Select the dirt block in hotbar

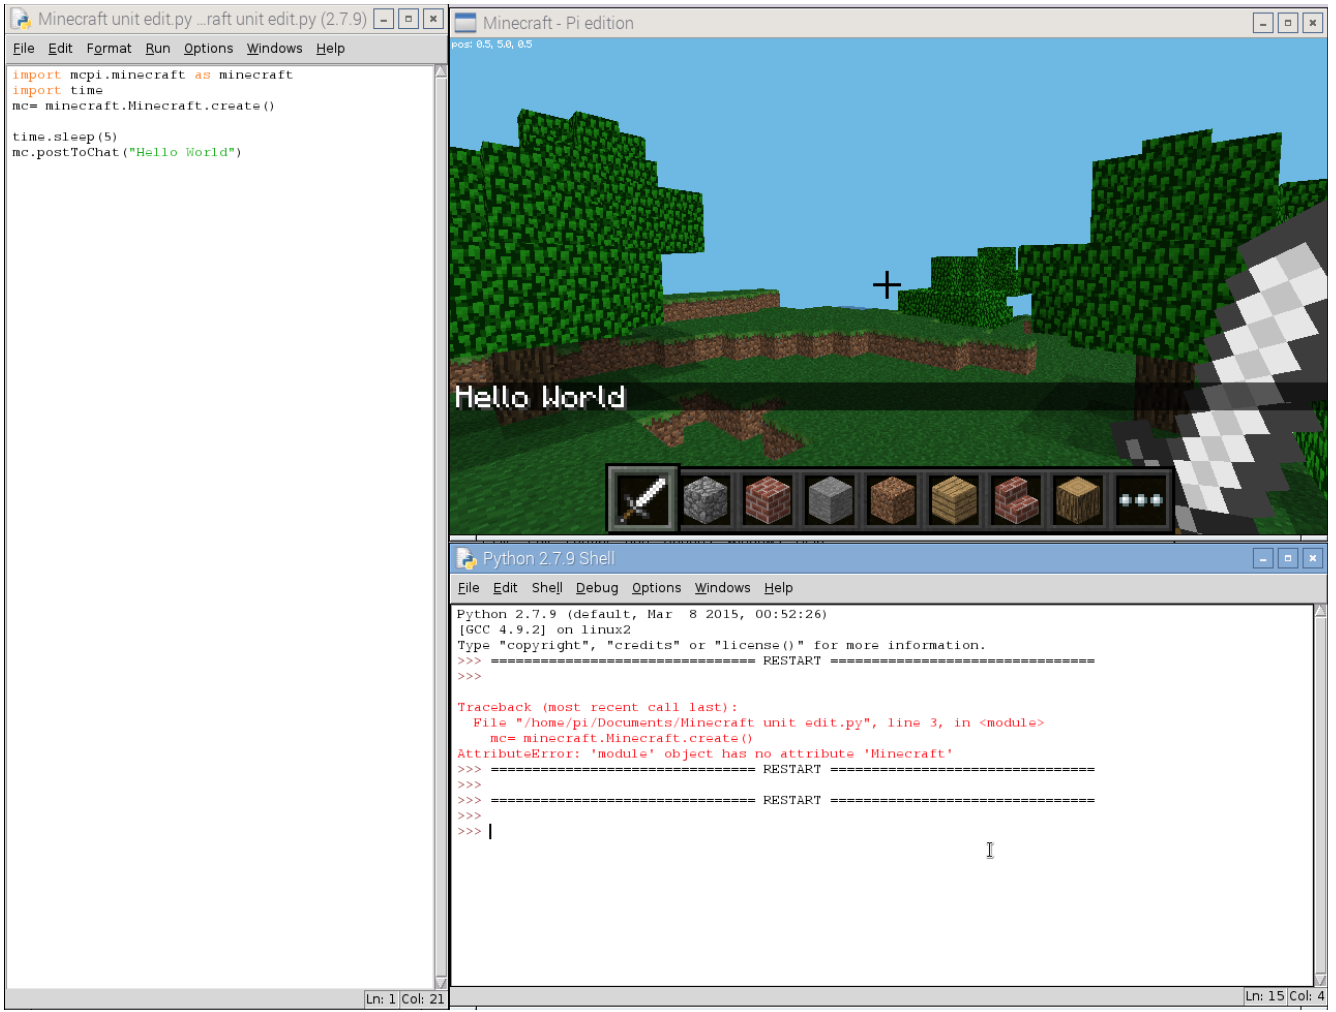(x=892, y=499)
